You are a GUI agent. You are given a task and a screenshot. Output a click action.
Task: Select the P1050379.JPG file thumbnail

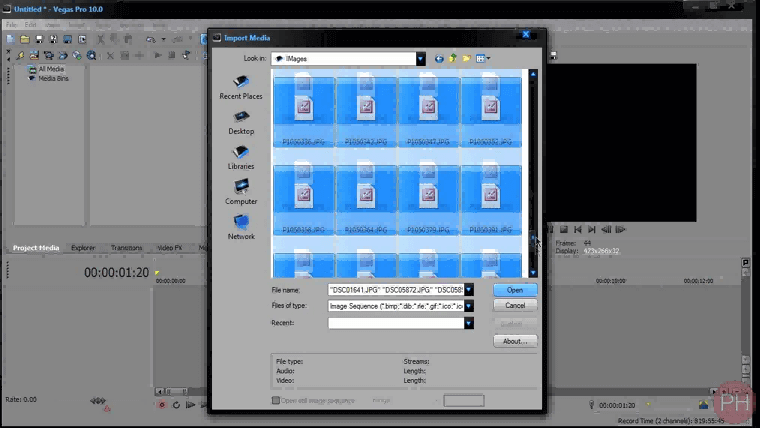click(x=428, y=200)
